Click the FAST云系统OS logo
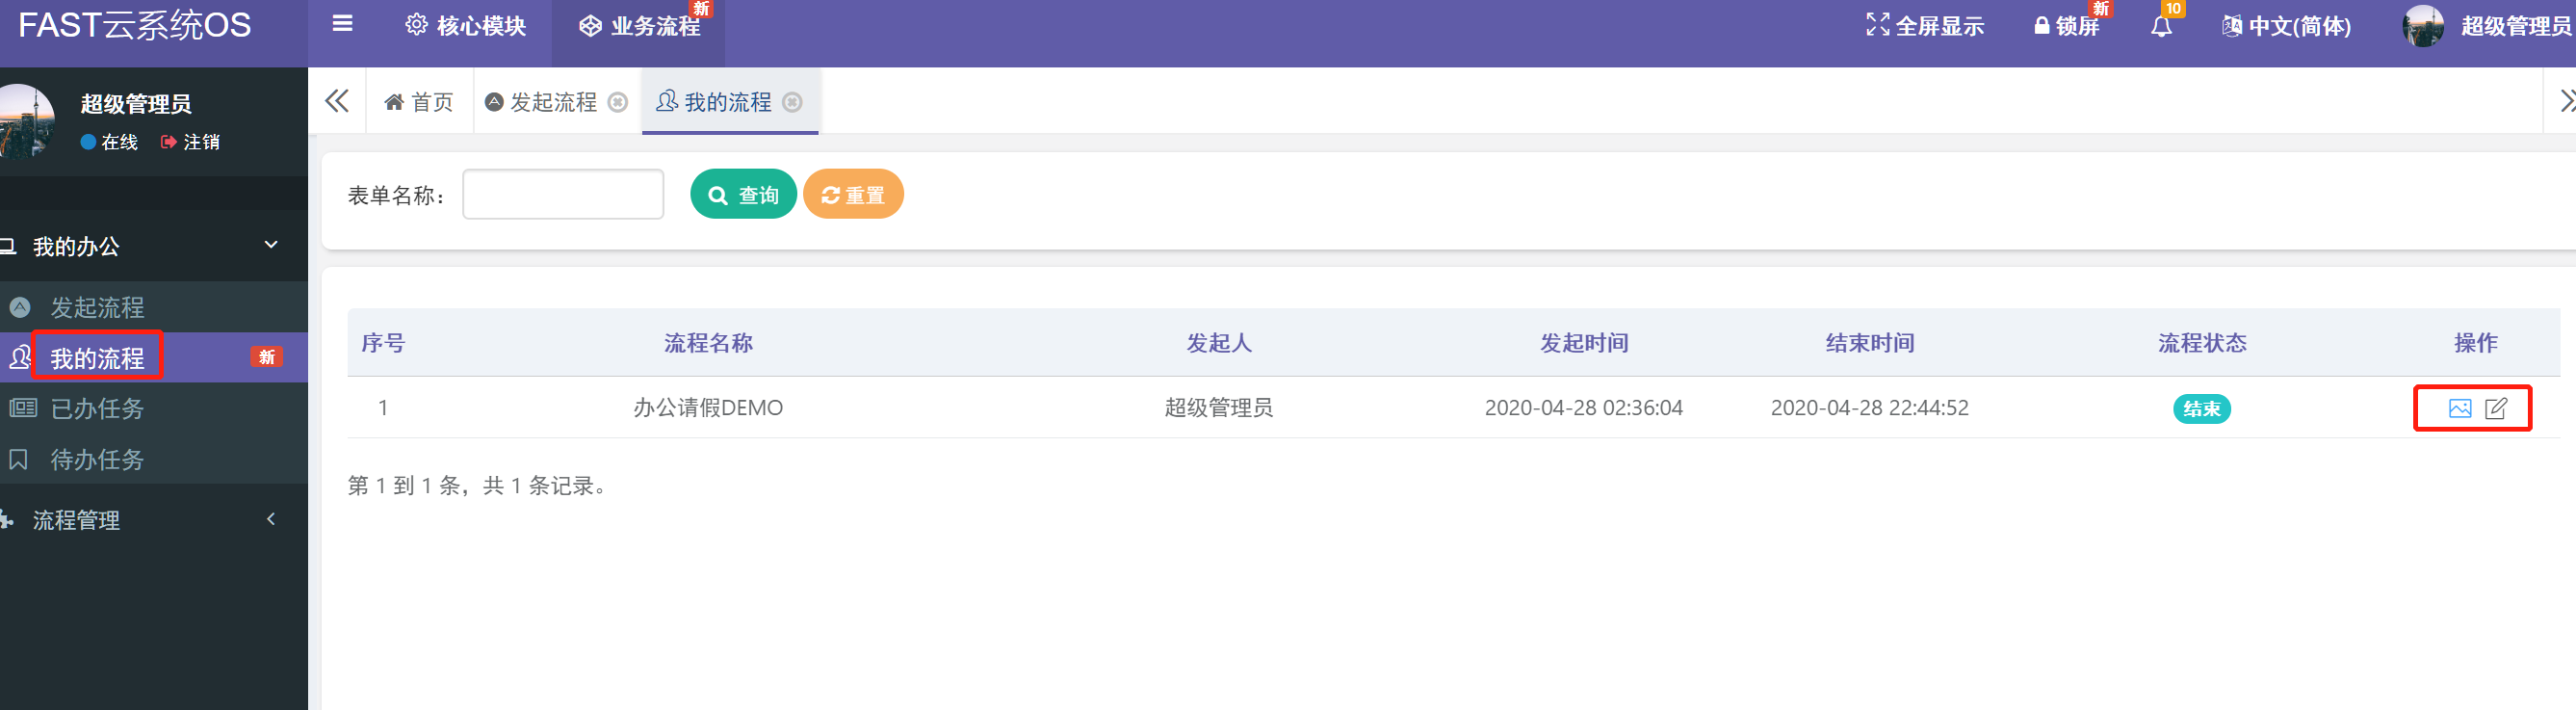Viewport: 2576px width, 710px height. (x=135, y=25)
